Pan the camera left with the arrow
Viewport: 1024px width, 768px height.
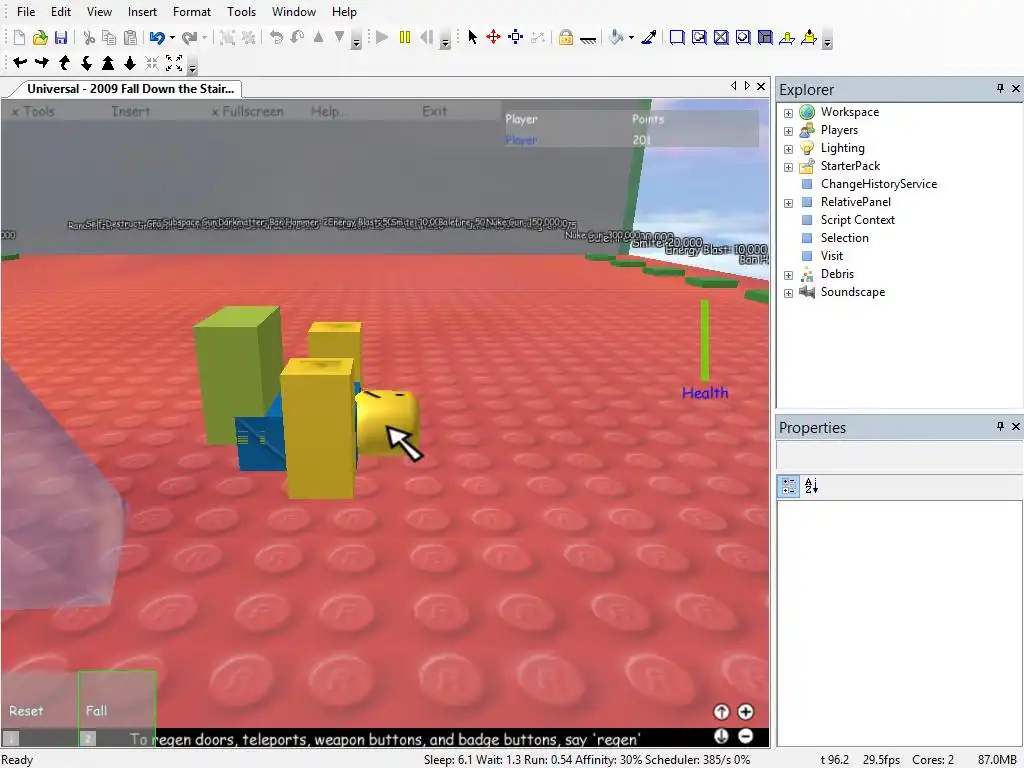point(20,63)
